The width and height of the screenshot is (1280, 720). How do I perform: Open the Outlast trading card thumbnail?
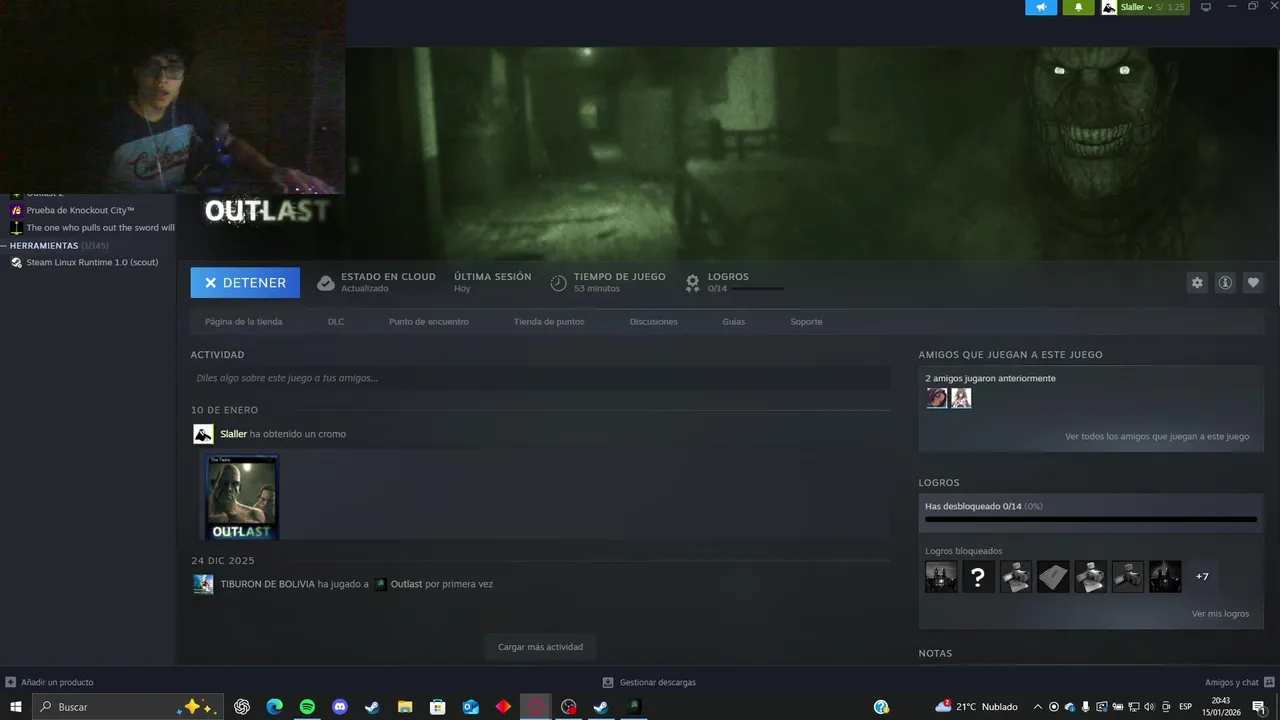242,497
